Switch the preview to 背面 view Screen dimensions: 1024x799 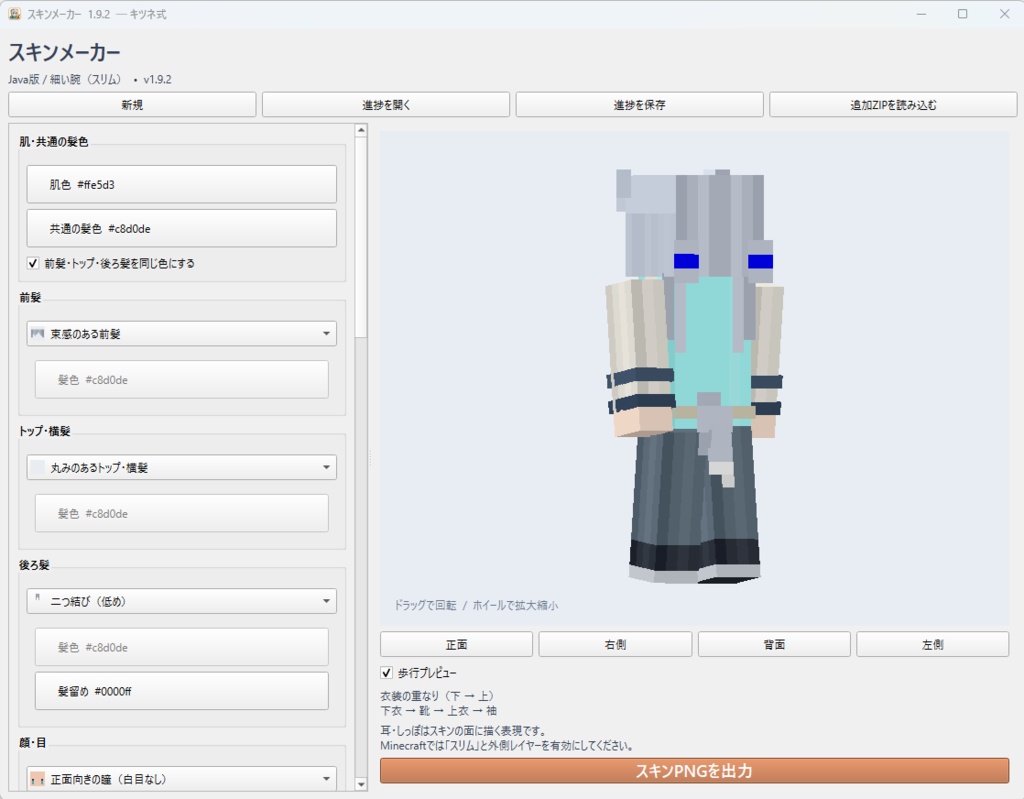coord(774,644)
